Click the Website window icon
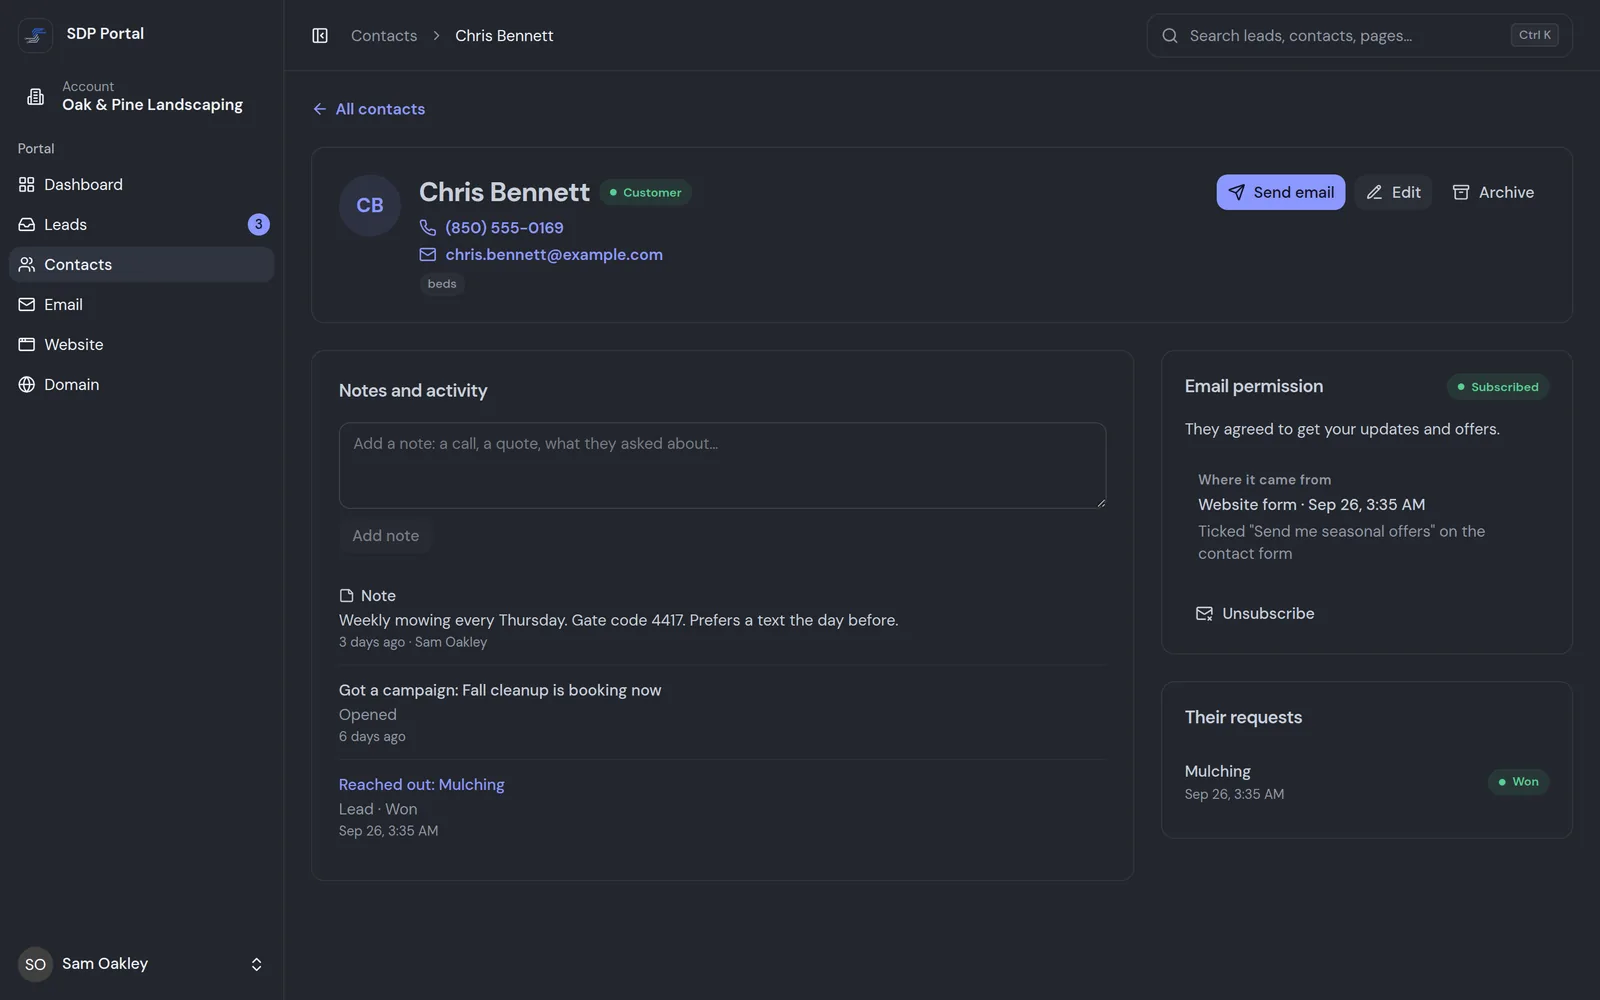Screen dimensions: 1600x1000 [x=27, y=345]
